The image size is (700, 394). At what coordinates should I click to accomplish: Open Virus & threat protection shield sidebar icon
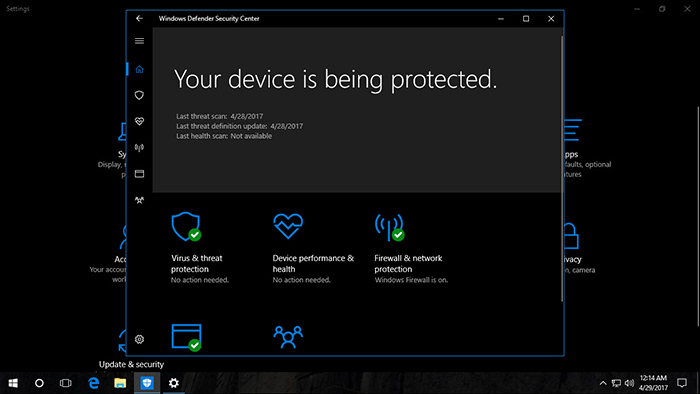[139, 95]
